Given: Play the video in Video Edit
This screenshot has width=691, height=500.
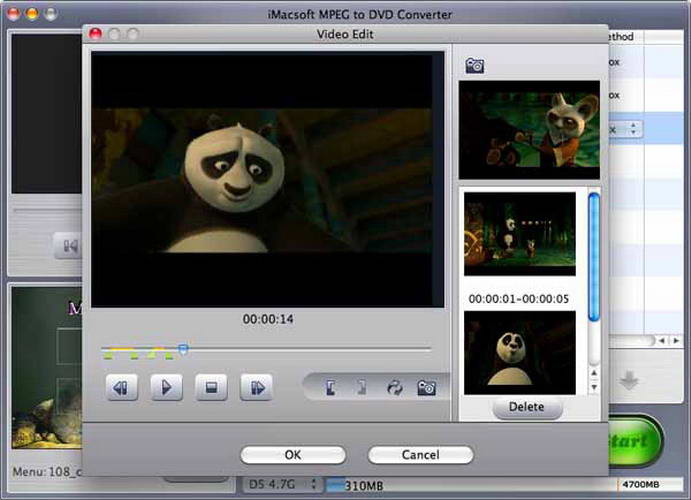Looking at the screenshot, I should 167,388.
